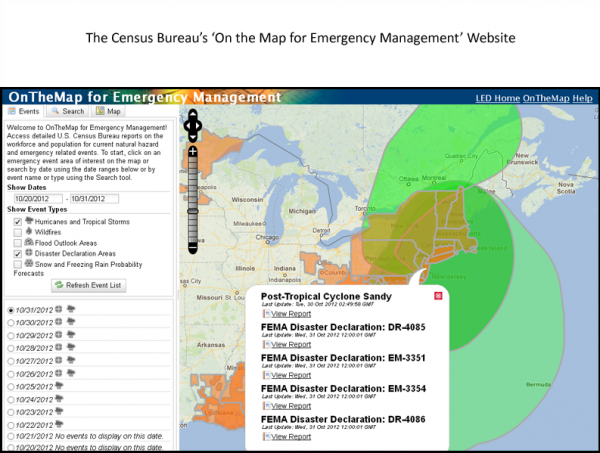
Task: View Report for FEMA Declaration DR-4085
Action: click(x=291, y=345)
